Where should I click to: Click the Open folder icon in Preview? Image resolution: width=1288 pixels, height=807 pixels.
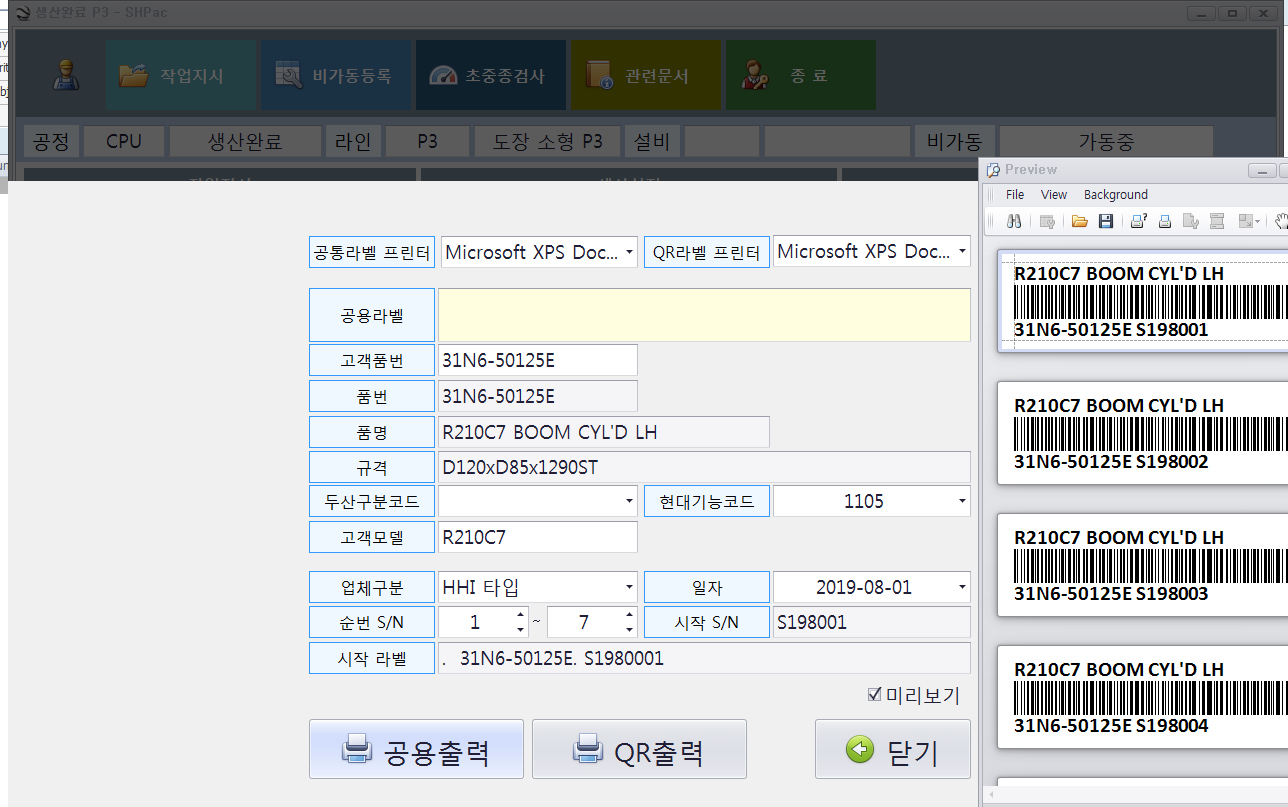(1080, 221)
